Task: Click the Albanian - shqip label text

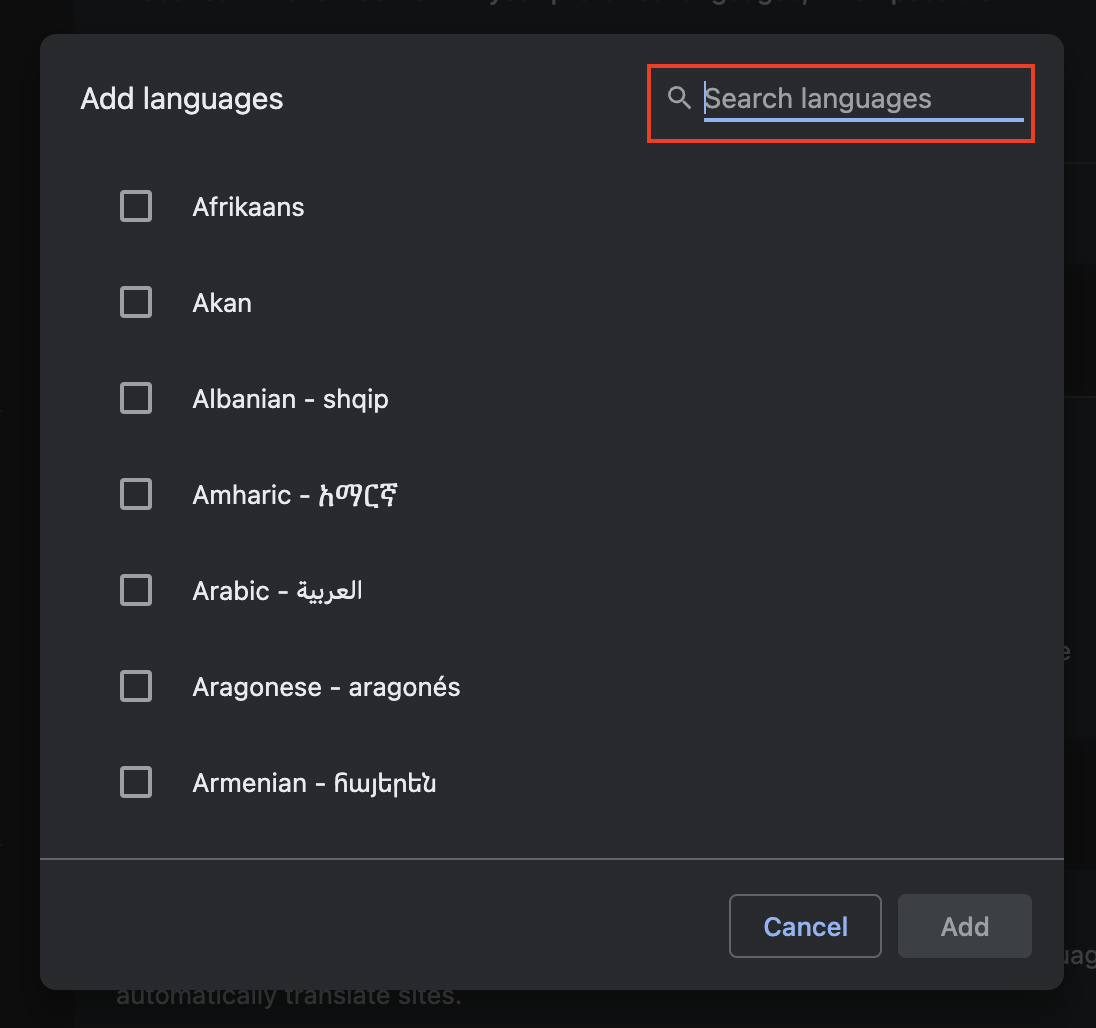Action: tap(290, 400)
